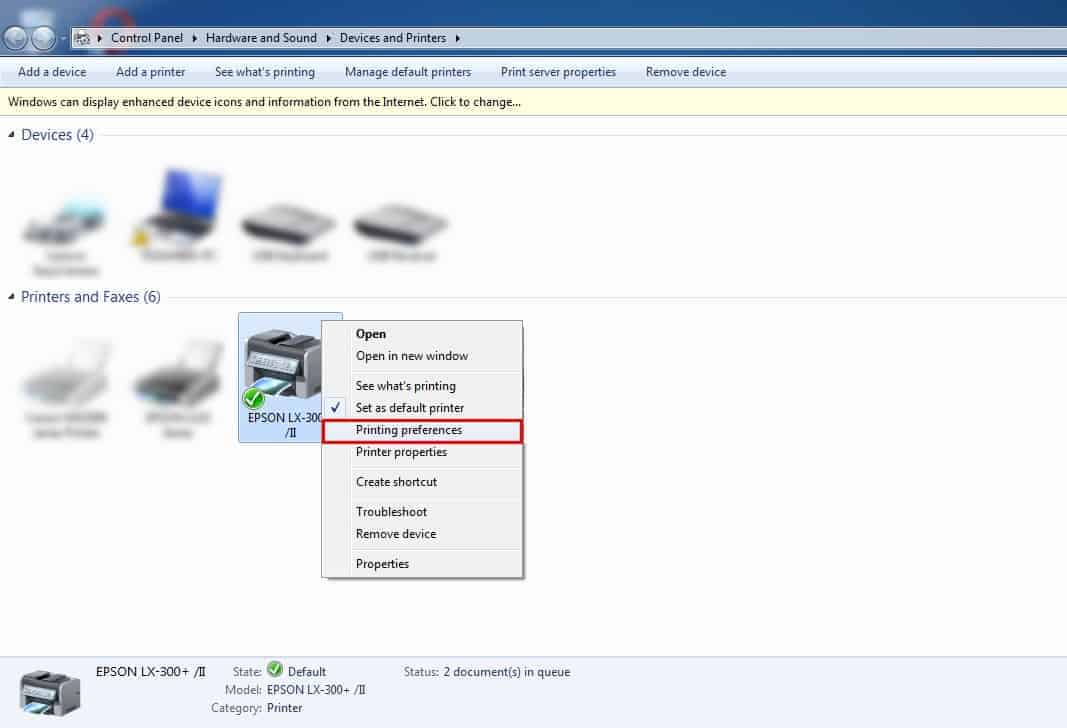
Task: Collapse the Devices (4) group
Action: pyautogui.click(x=12, y=135)
